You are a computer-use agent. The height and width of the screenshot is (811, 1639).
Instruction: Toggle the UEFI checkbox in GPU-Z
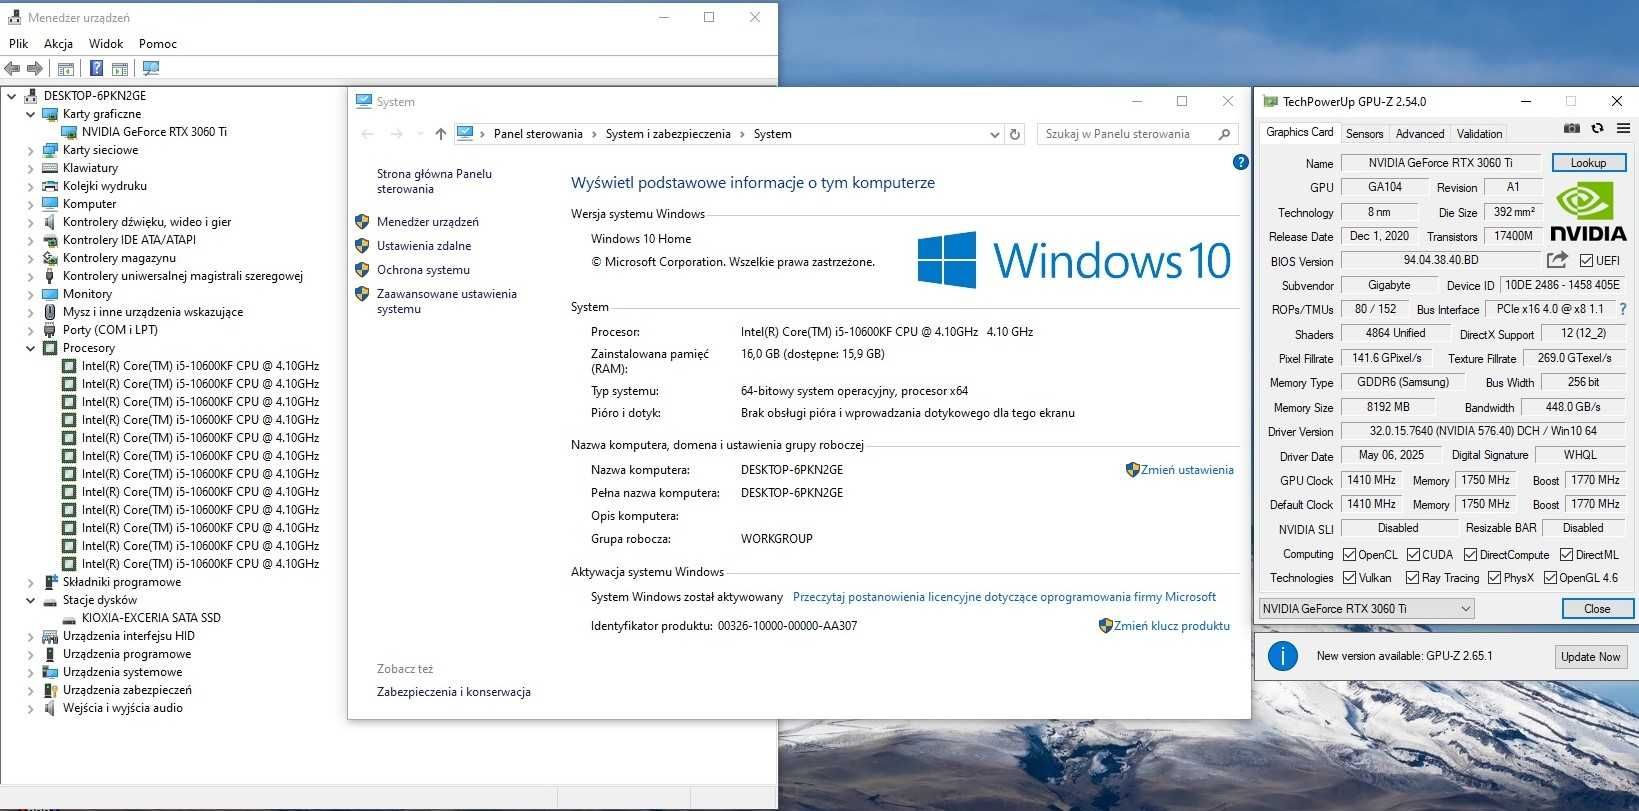[1586, 261]
